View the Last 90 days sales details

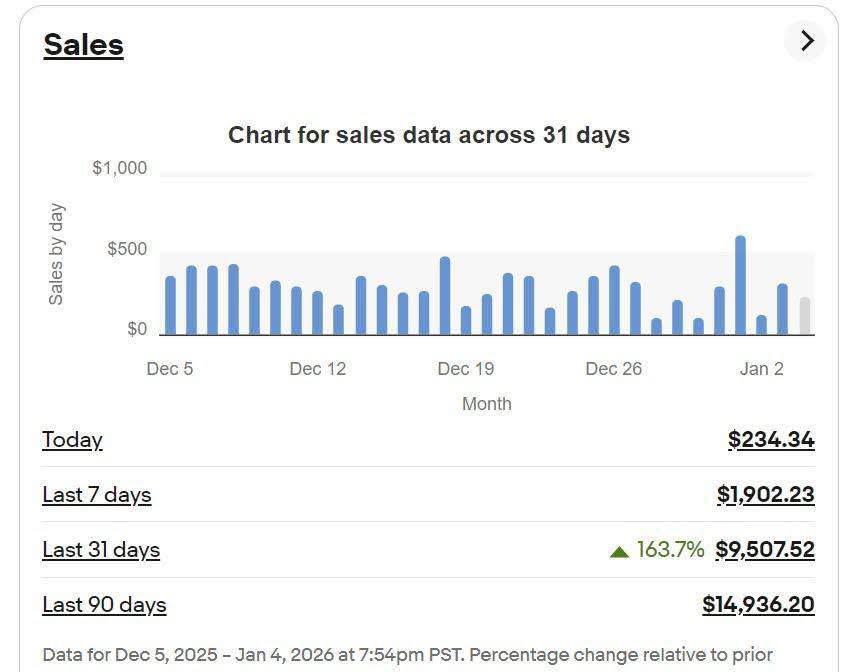point(103,604)
